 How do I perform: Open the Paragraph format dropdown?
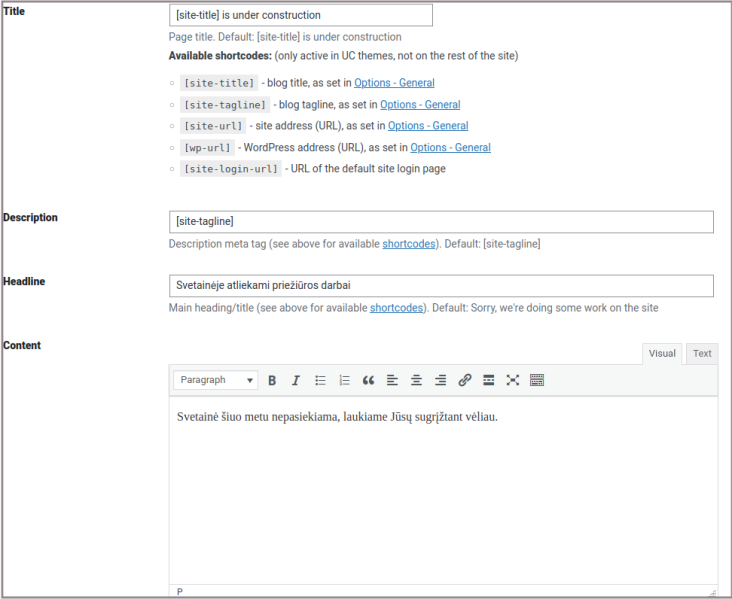coord(216,380)
